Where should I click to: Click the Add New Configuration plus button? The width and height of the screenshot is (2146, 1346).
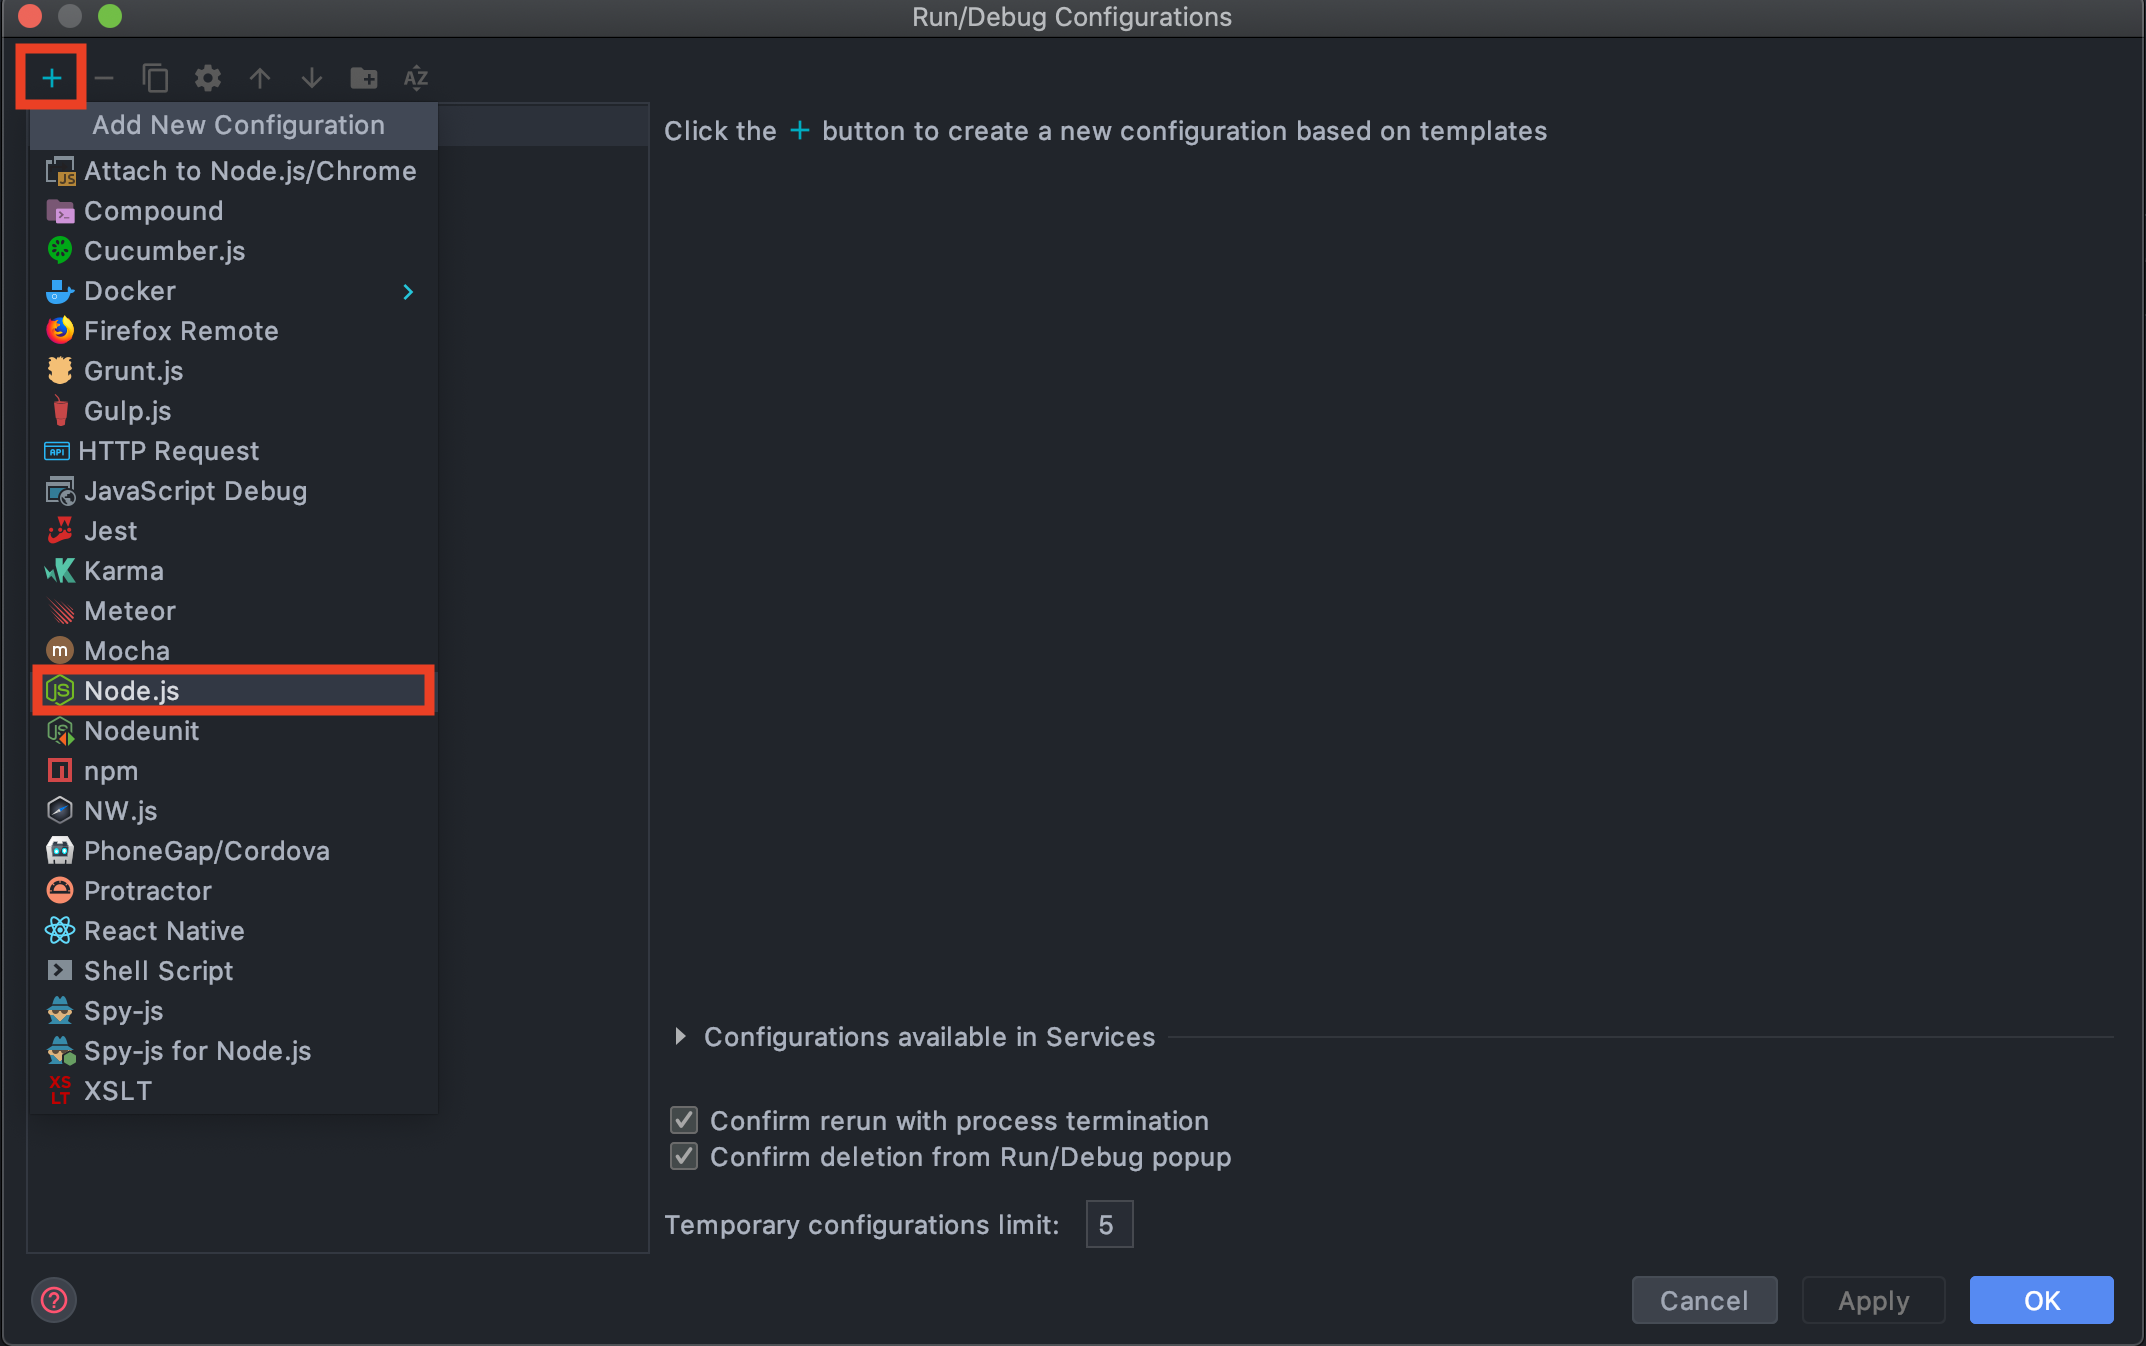pos(51,77)
